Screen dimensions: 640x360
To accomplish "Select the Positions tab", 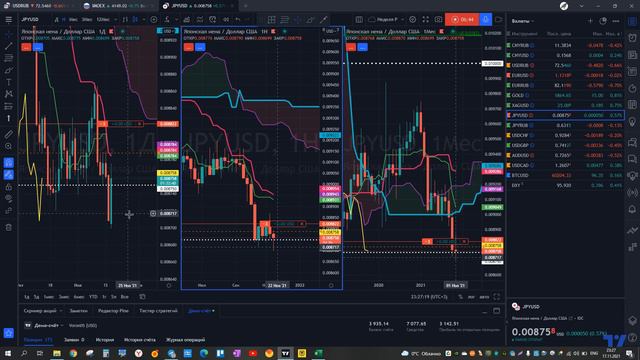I will click(38, 340).
